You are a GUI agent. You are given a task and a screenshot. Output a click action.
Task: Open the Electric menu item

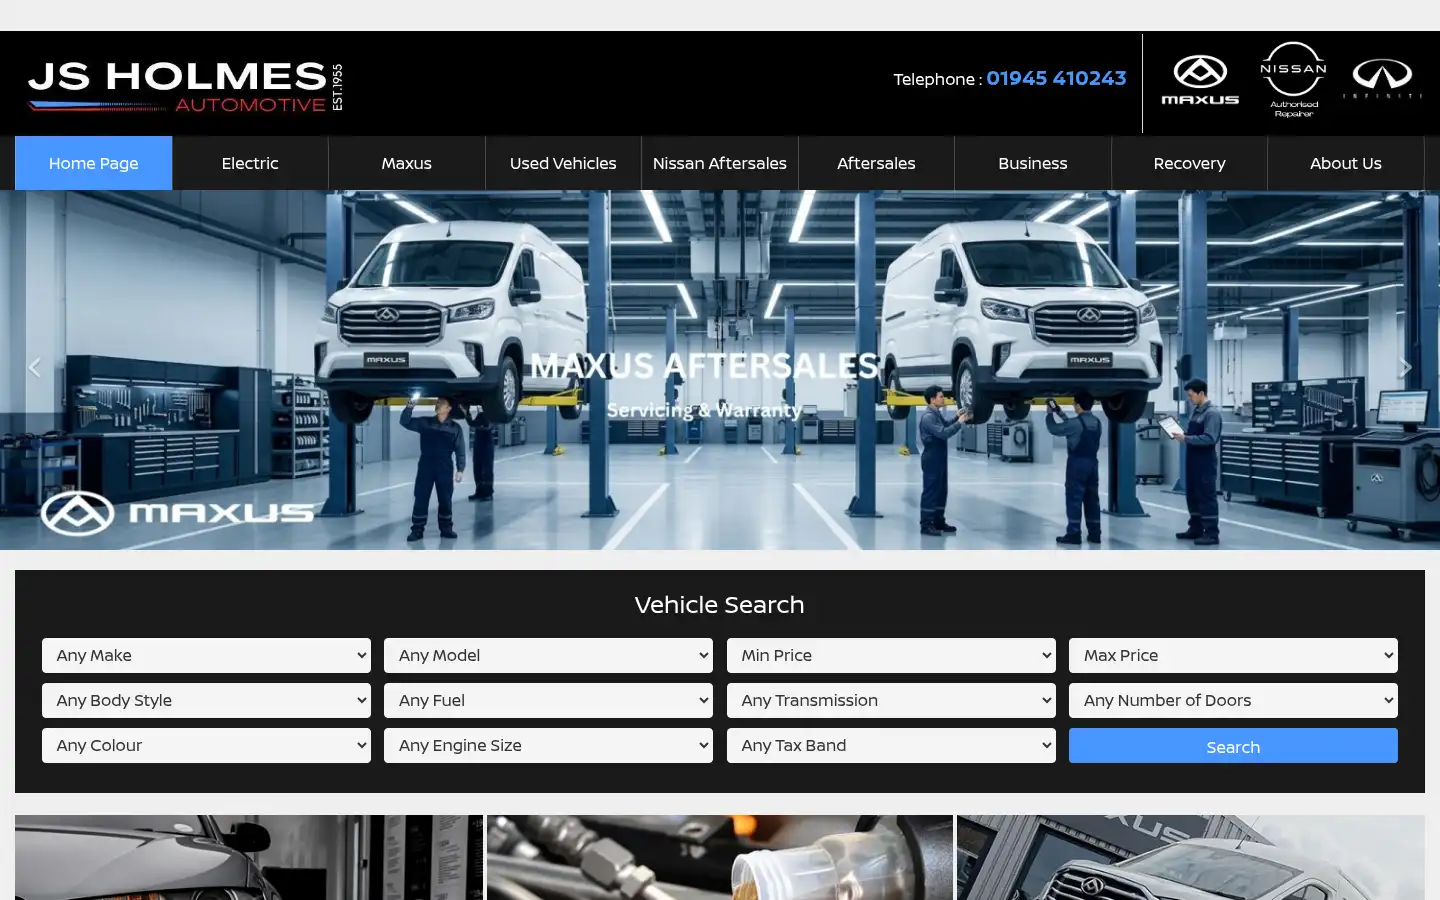[x=250, y=163]
